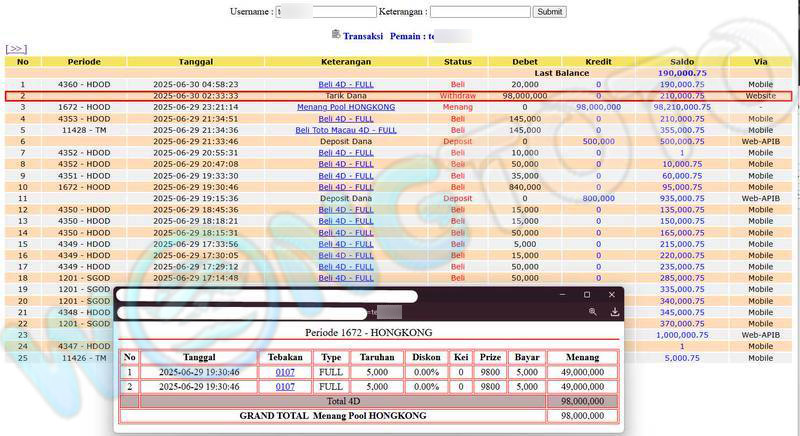The width and height of the screenshot is (800, 436).
Task: Click the Submit button
Action: coord(549,12)
